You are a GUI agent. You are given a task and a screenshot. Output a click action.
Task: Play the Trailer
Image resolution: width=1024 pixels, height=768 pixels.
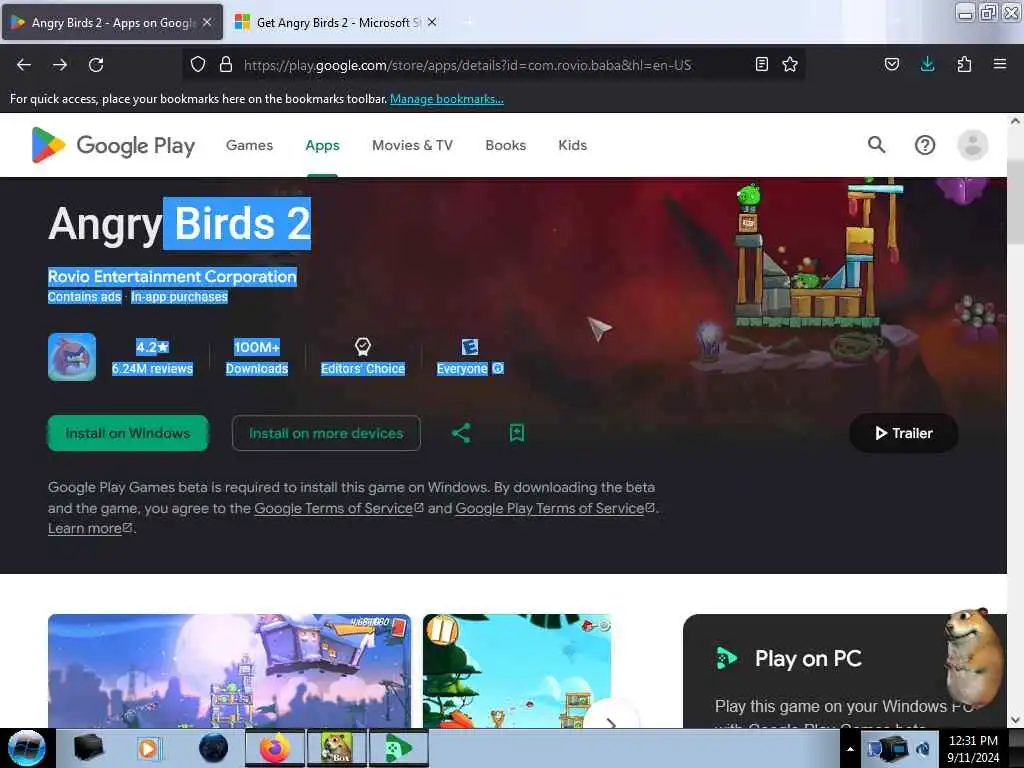click(x=904, y=433)
